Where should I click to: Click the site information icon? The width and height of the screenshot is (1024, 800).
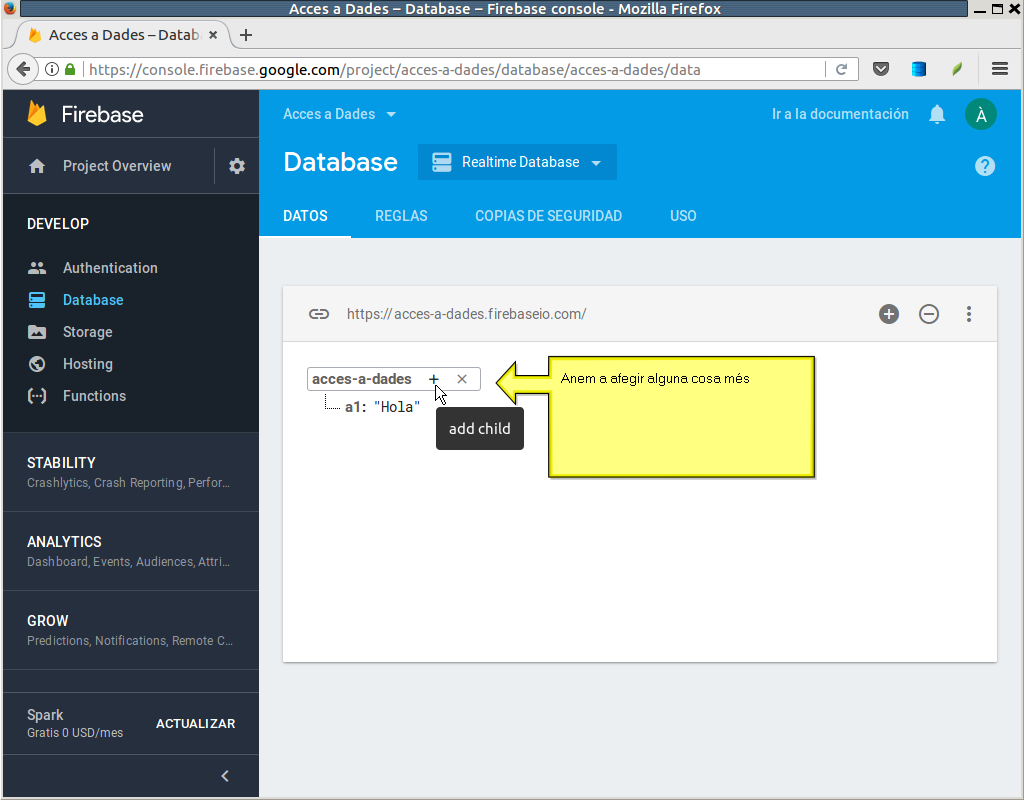click(x=52, y=69)
